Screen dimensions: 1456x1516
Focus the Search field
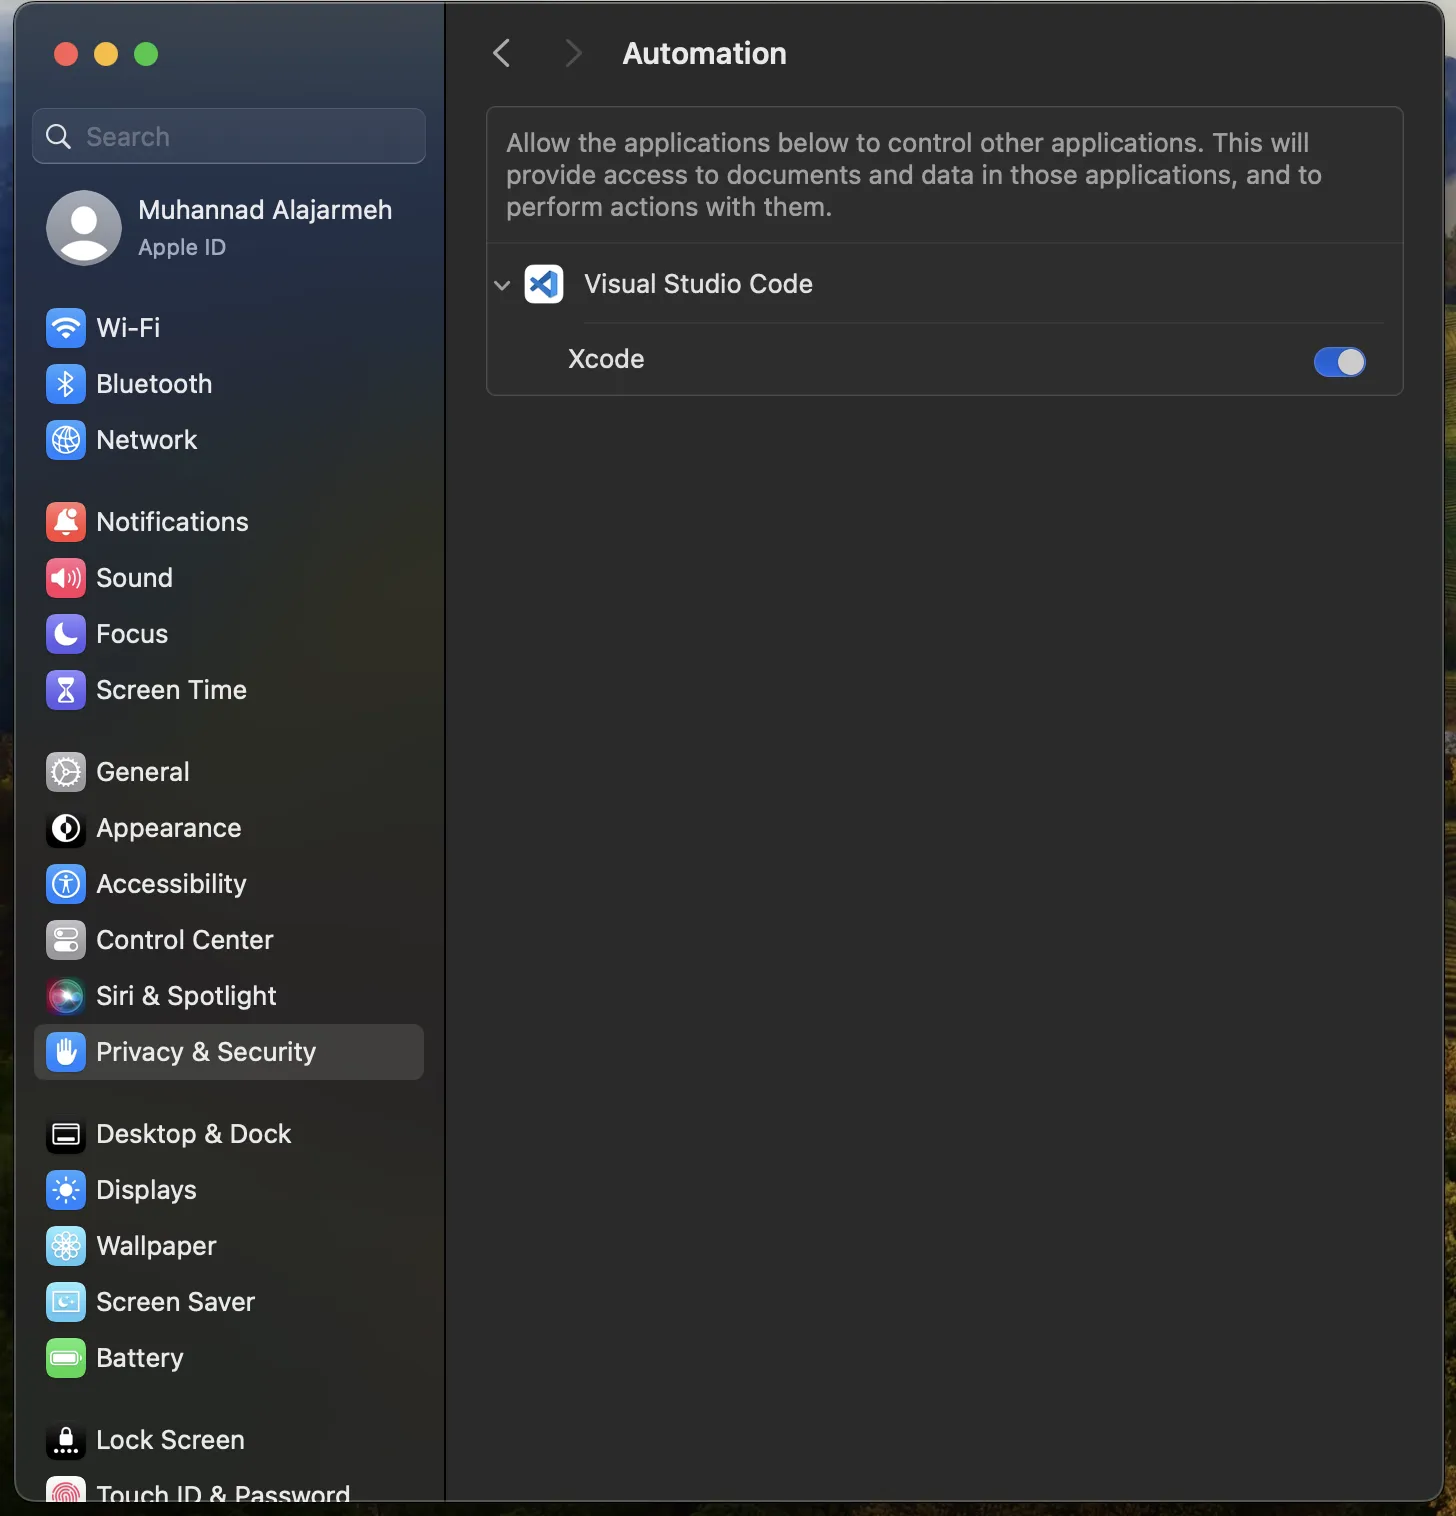click(229, 136)
